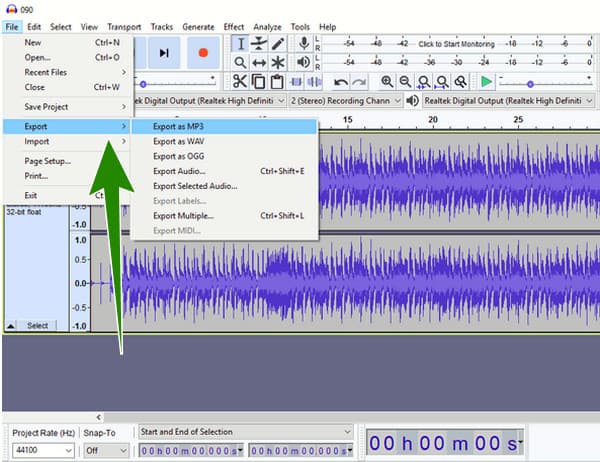Click the red Record button
This screenshot has height=462, width=600.
click(x=203, y=53)
